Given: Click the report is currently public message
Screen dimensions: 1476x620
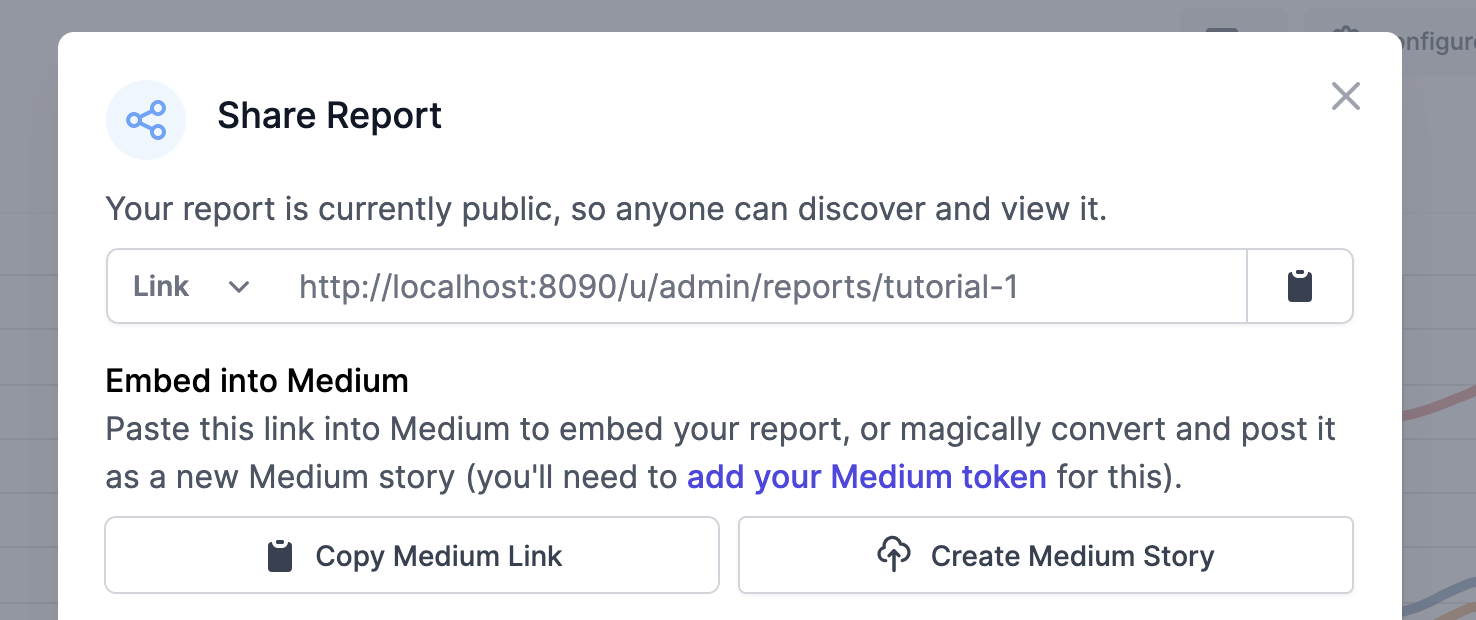Looking at the screenshot, I should tap(606, 210).
